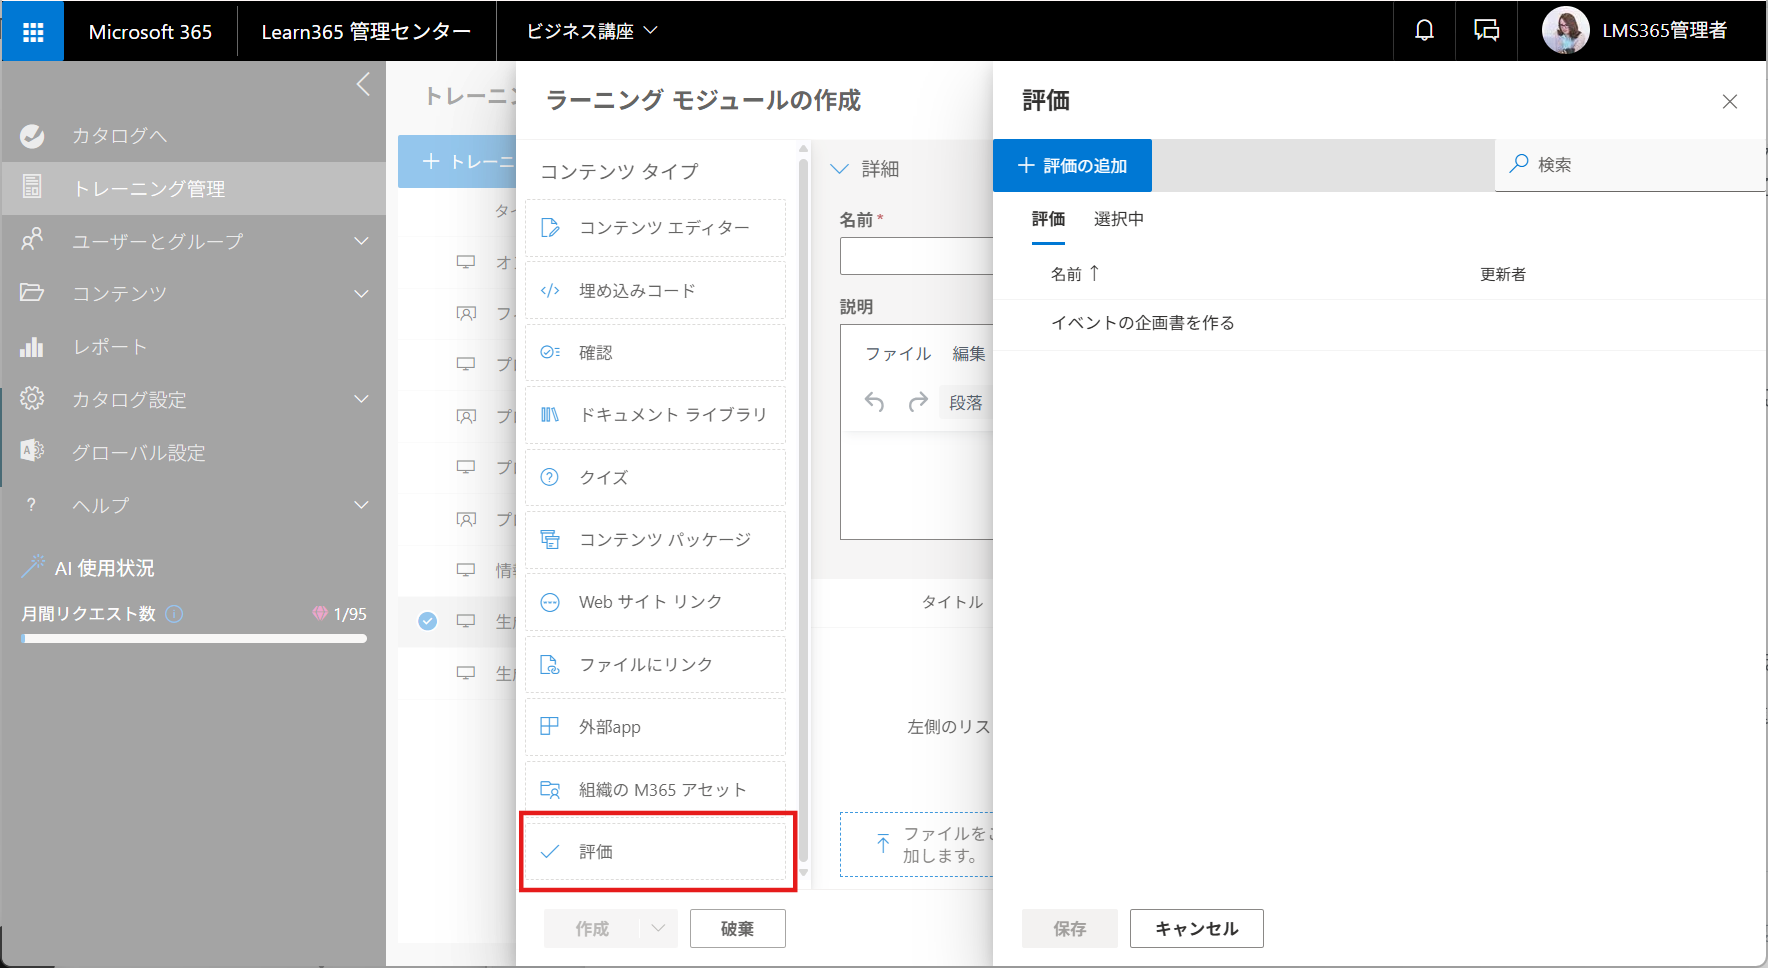
Task: Open the ビジネス講座 dropdown
Action: tap(592, 31)
